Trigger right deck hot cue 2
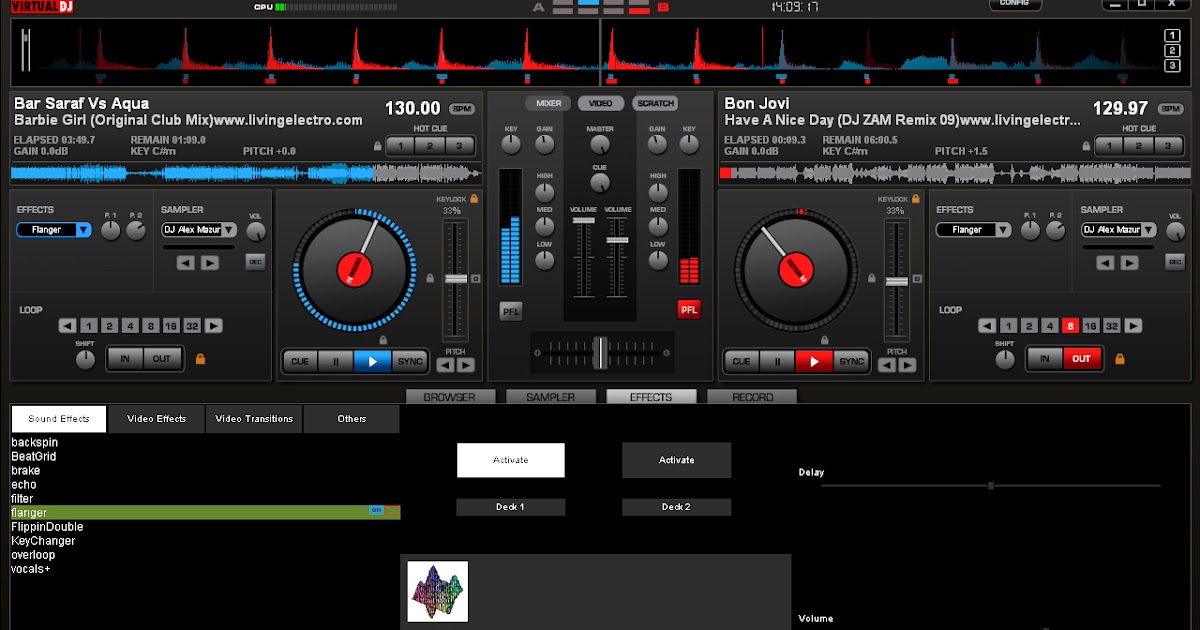 pyautogui.click(x=1140, y=146)
